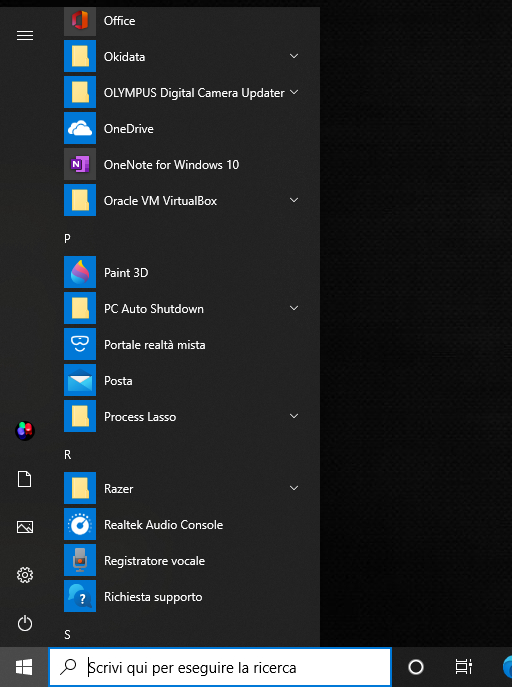This screenshot has width=512, height=687.
Task: Select the OneDrive entry text
Action: (x=129, y=129)
